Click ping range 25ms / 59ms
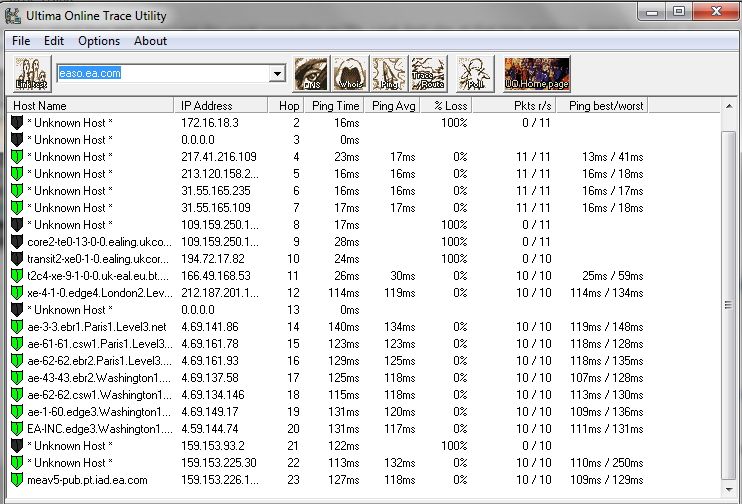The width and height of the screenshot is (742, 504). 612,276
